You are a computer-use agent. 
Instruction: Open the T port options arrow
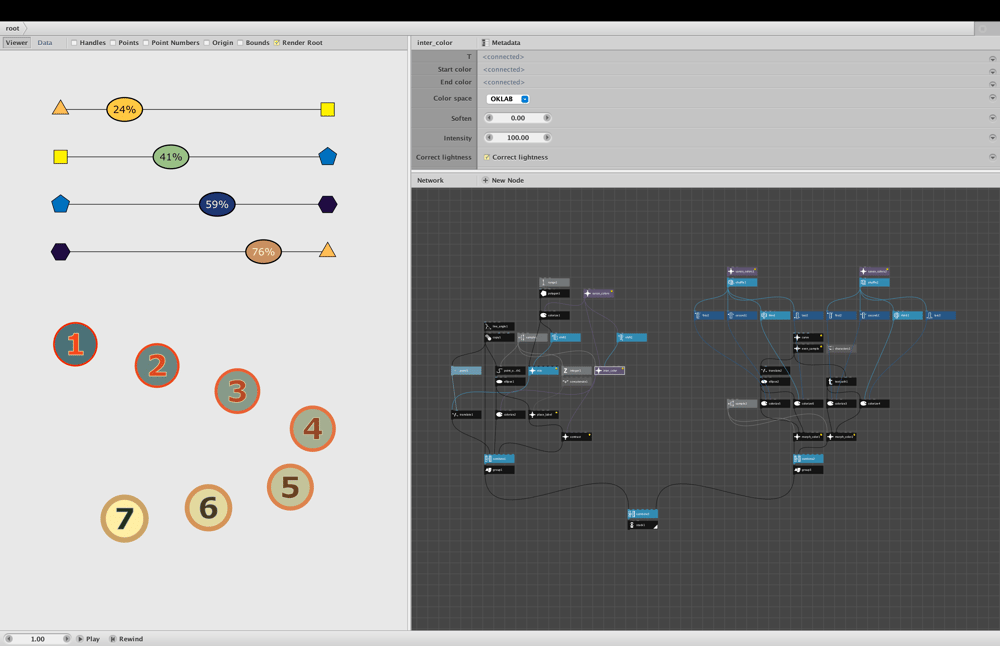tap(992, 58)
